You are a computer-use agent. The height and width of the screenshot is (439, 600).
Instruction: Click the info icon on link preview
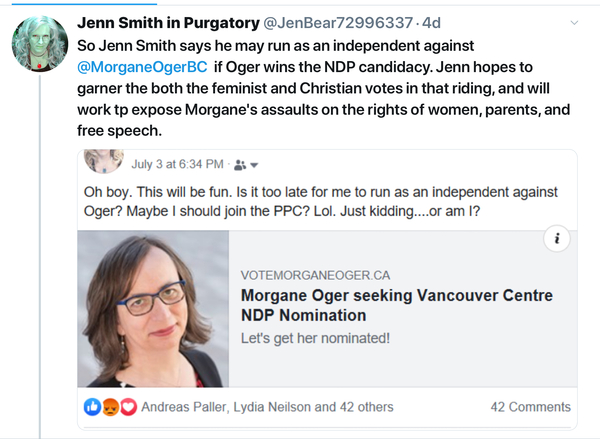[556, 239]
